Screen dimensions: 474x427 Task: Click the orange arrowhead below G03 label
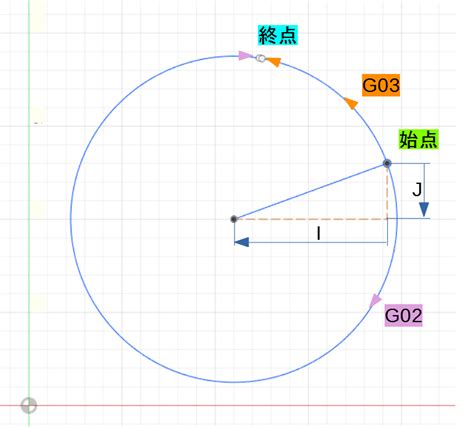[351, 103]
